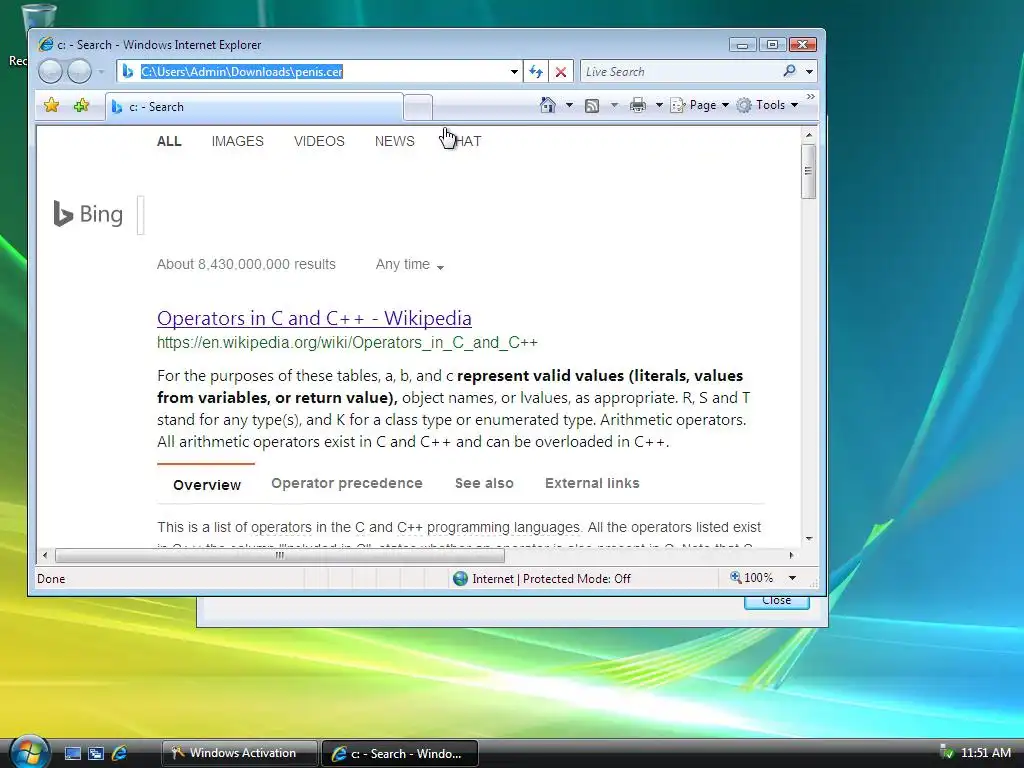Click the vertical scrollbar thumb
1024x768 pixels.
click(808, 171)
